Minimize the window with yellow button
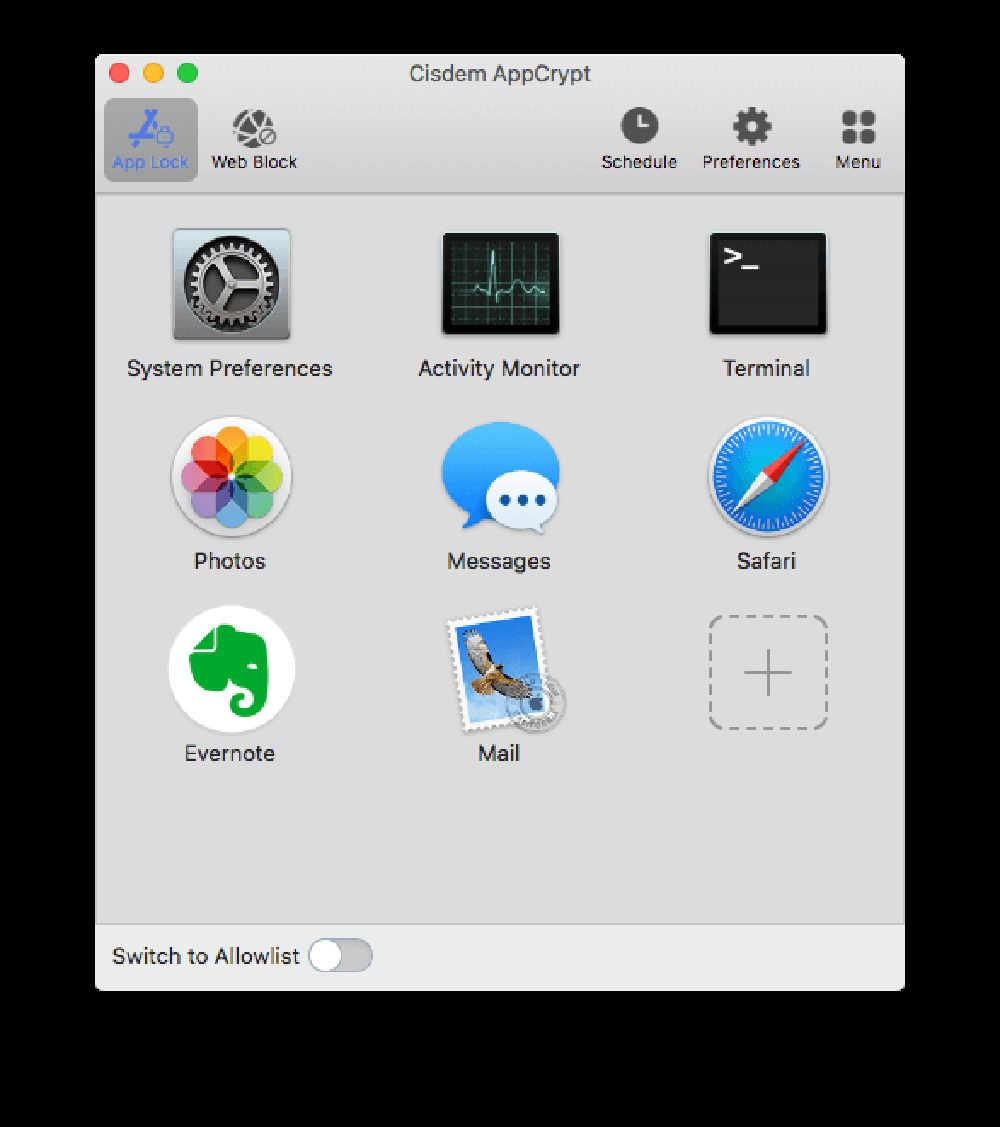The width and height of the screenshot is (1000, 1127). point(154,73)
